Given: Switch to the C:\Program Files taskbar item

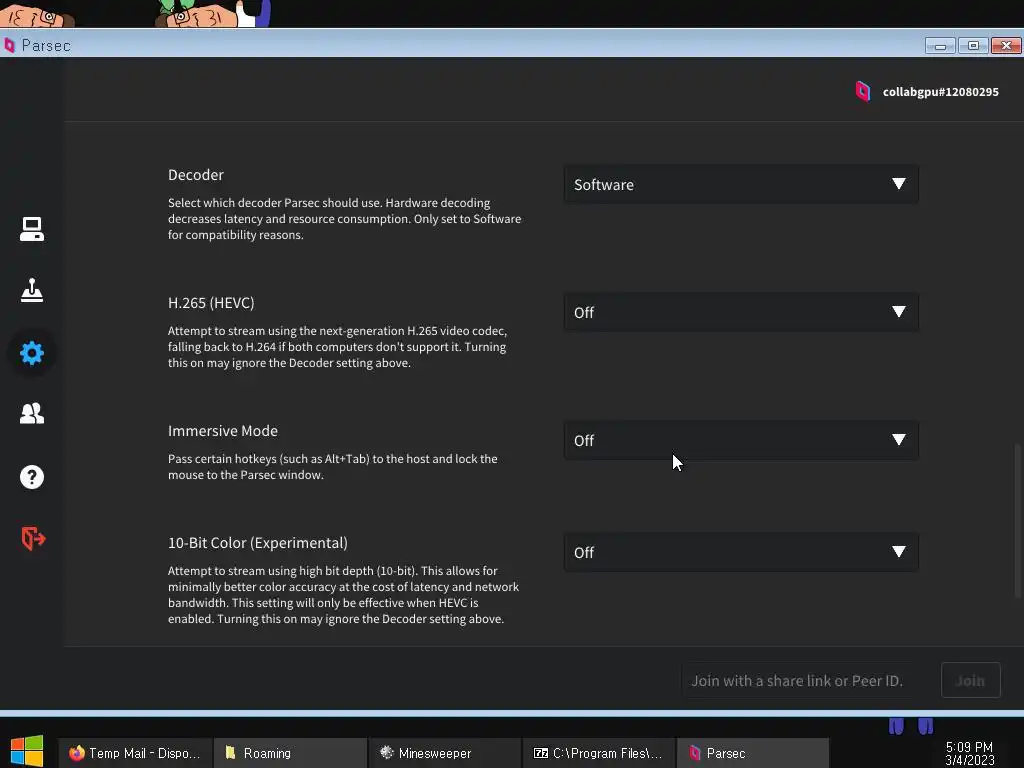Looking at the screenshot, I should click(599, 753).
